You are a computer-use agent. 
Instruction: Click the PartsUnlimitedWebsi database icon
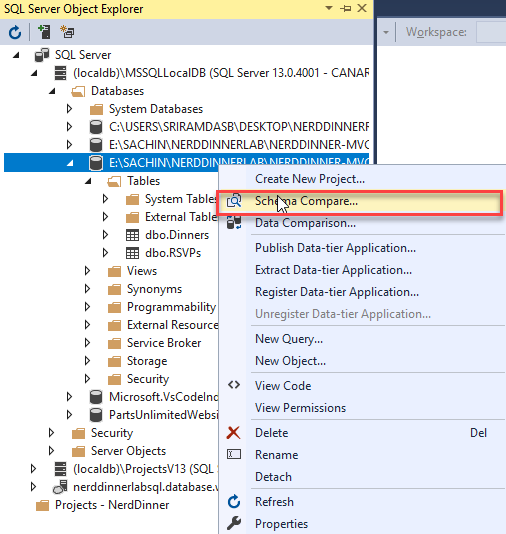[96, 415]
